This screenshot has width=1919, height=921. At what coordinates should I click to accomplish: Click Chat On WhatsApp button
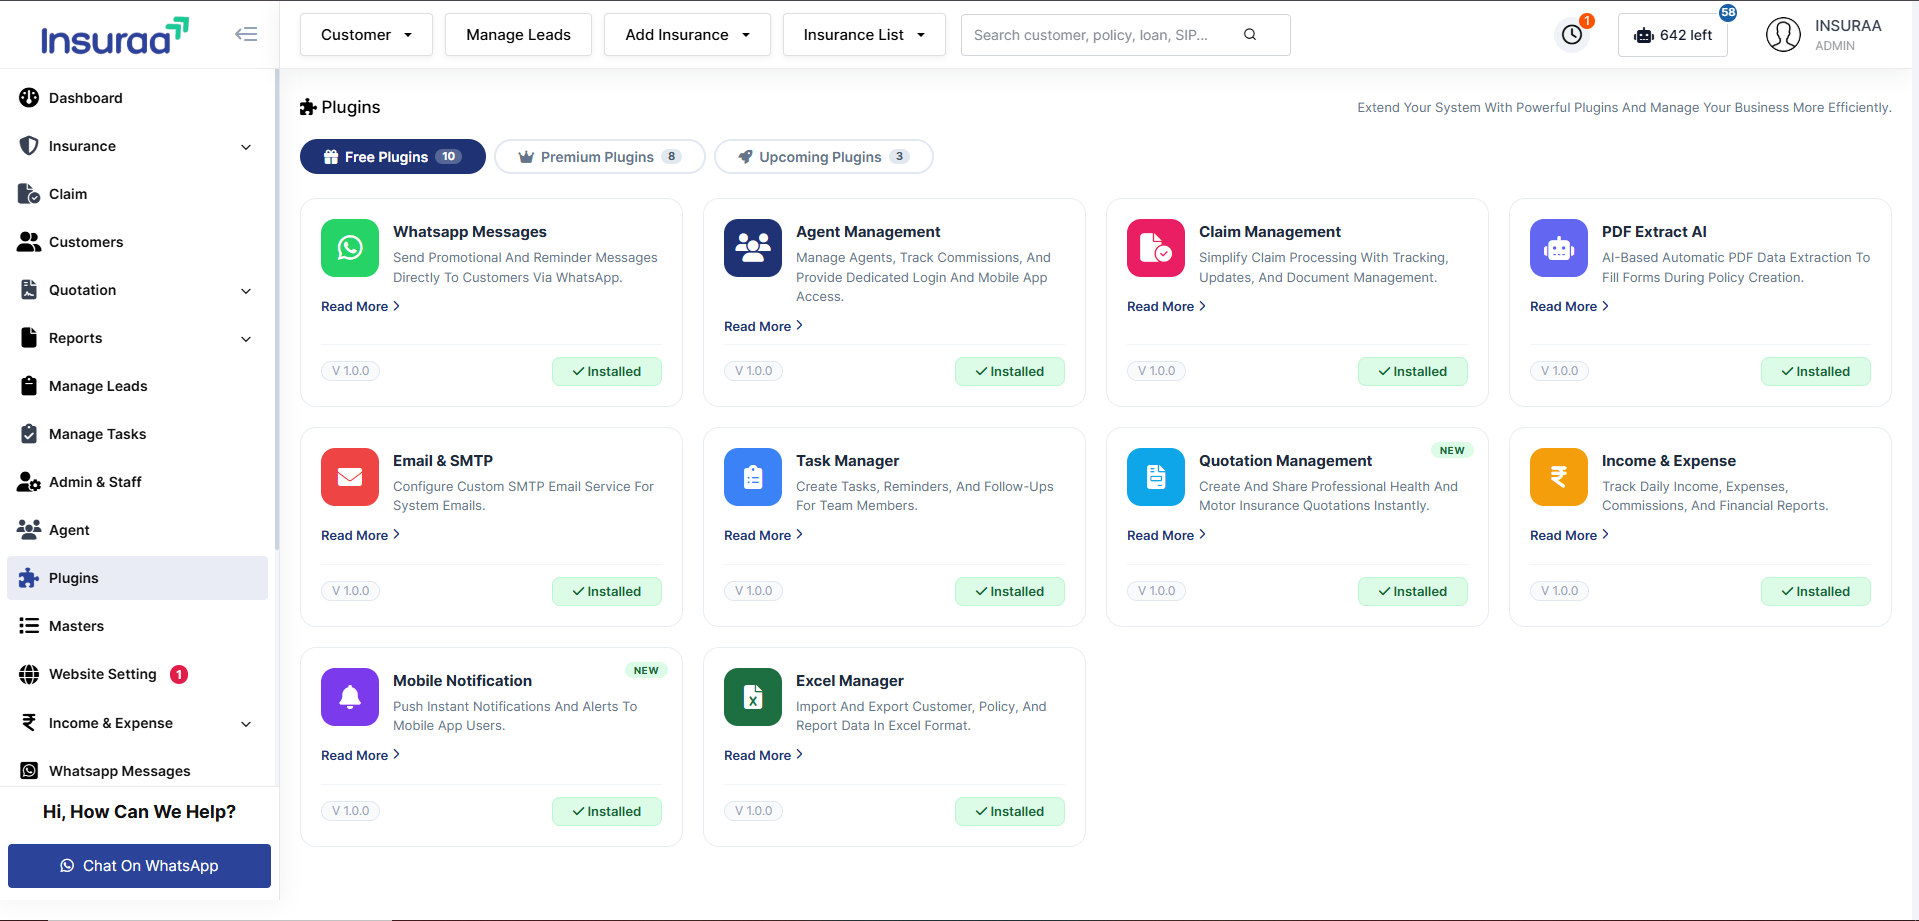[139, 866]
